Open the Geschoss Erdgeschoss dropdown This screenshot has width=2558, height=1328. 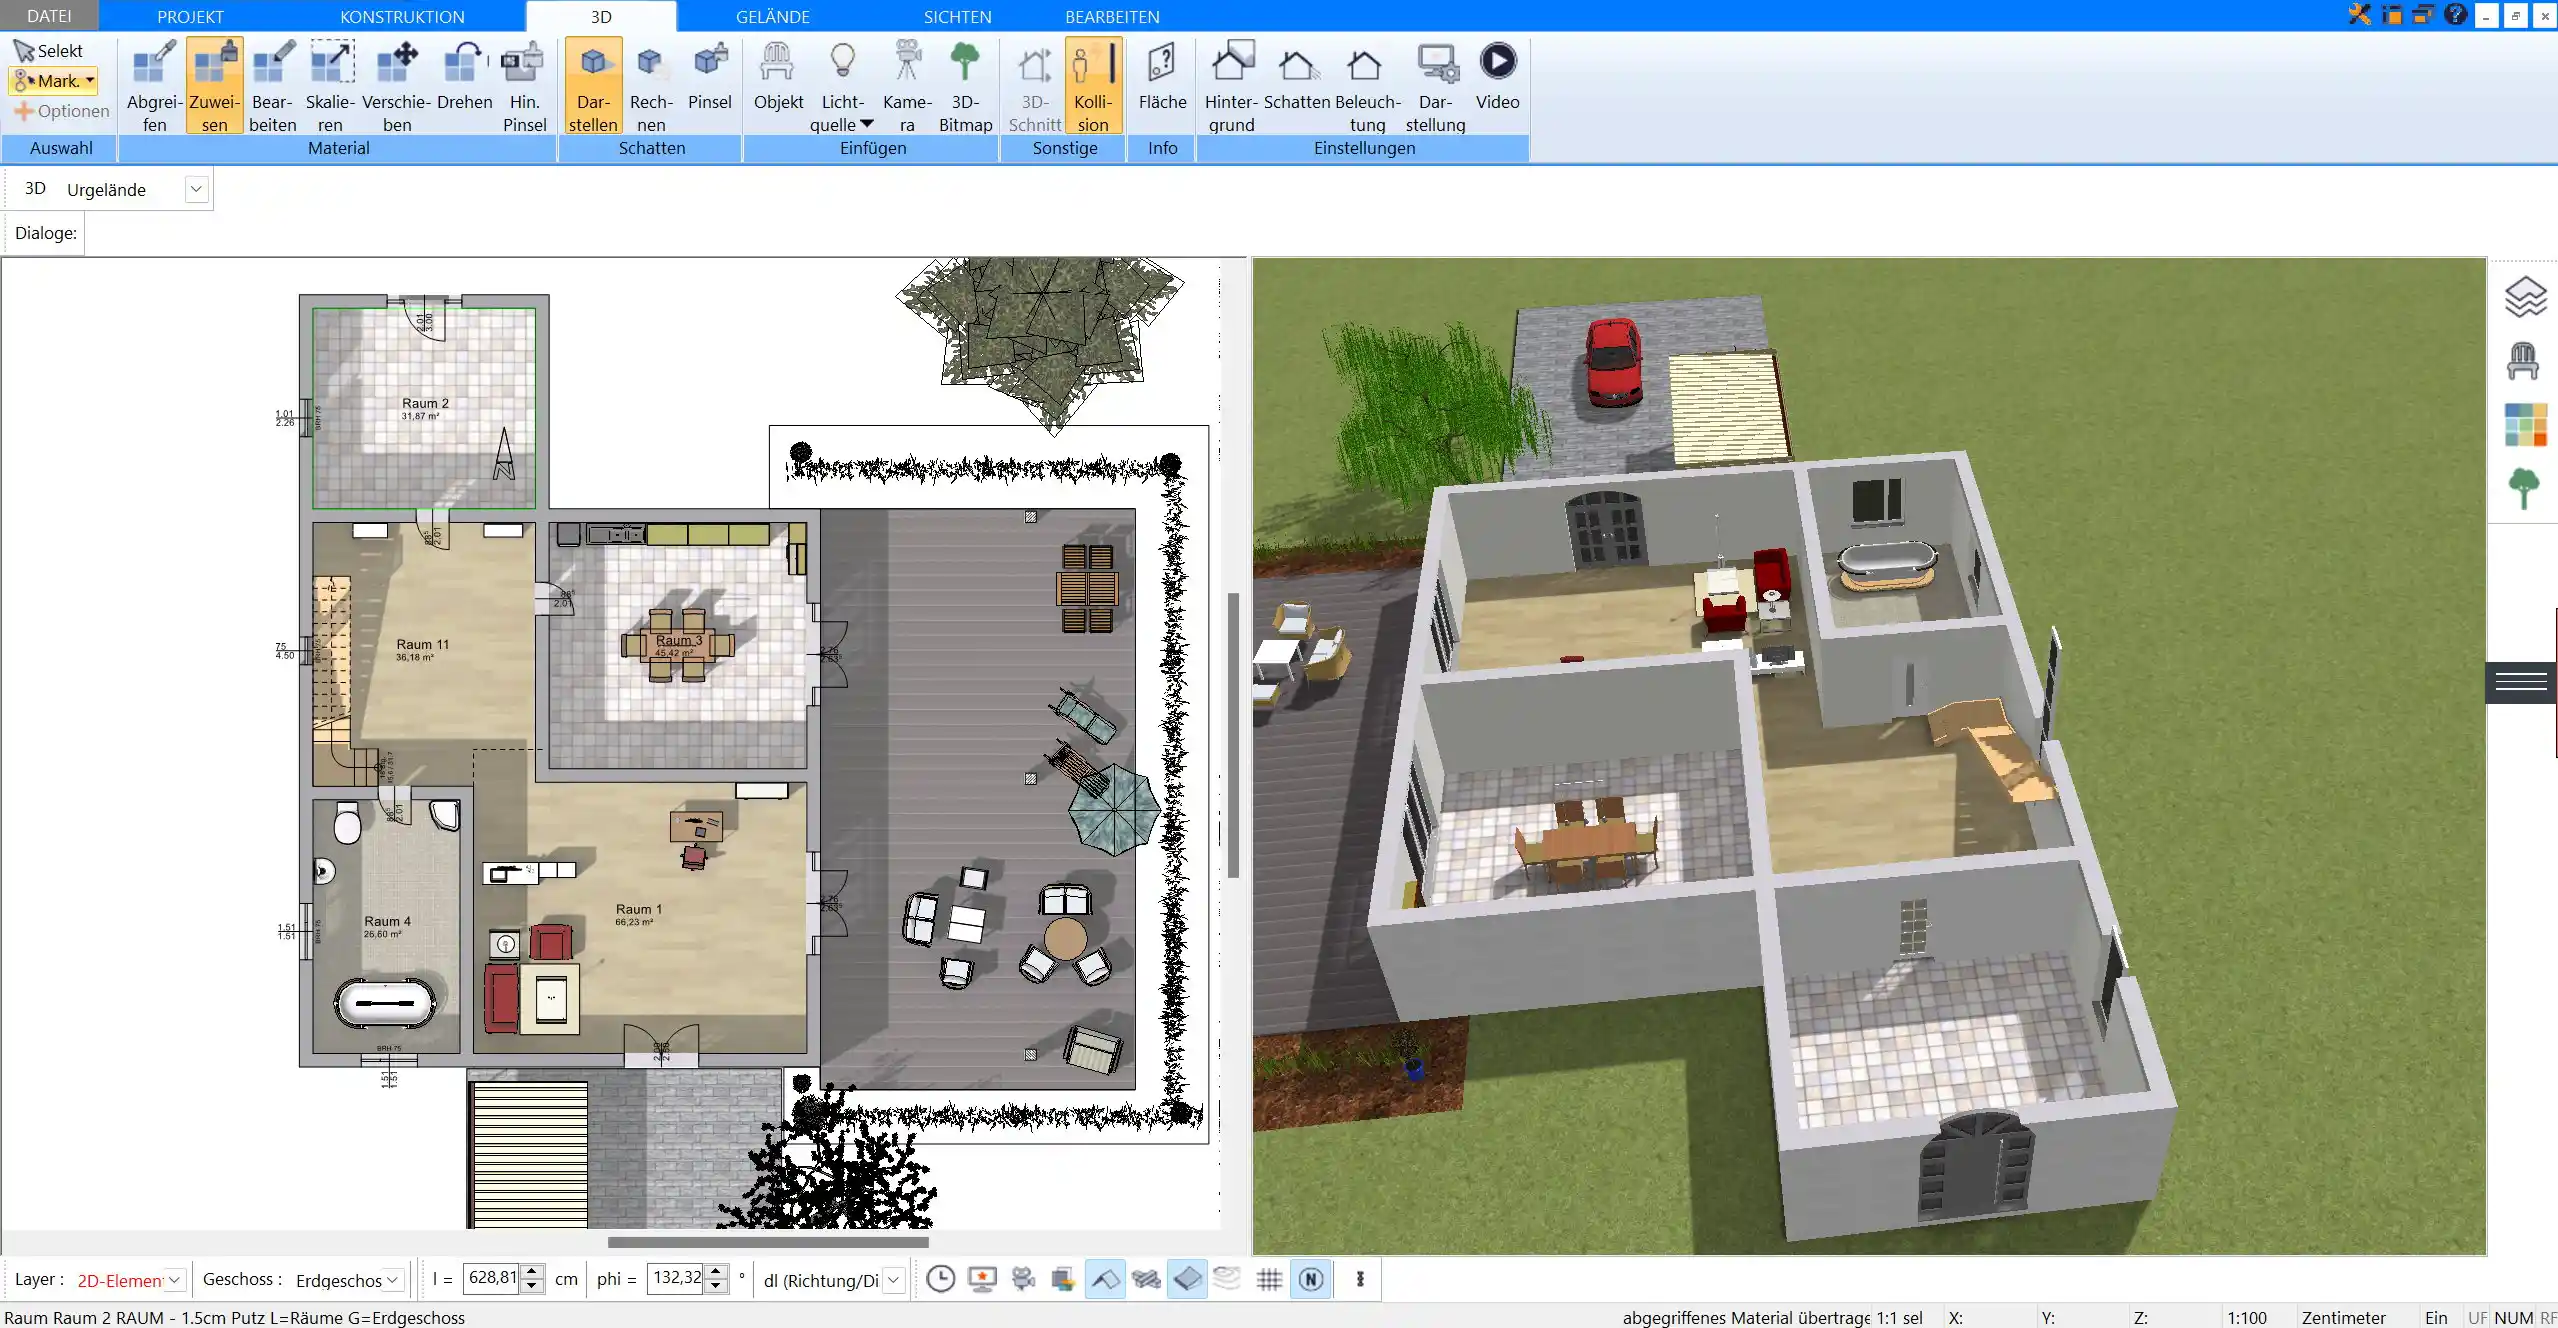(x=393, y=1280)
